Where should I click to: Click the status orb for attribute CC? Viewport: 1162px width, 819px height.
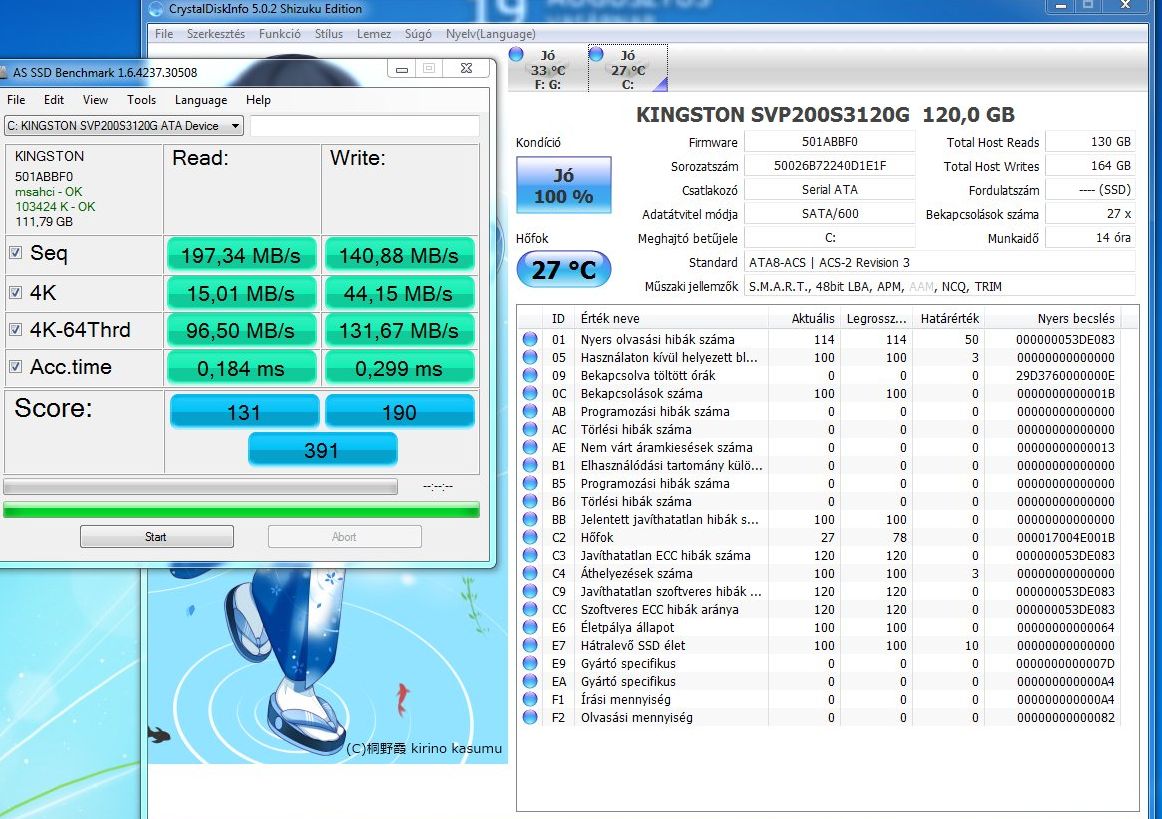coord(530,609)
